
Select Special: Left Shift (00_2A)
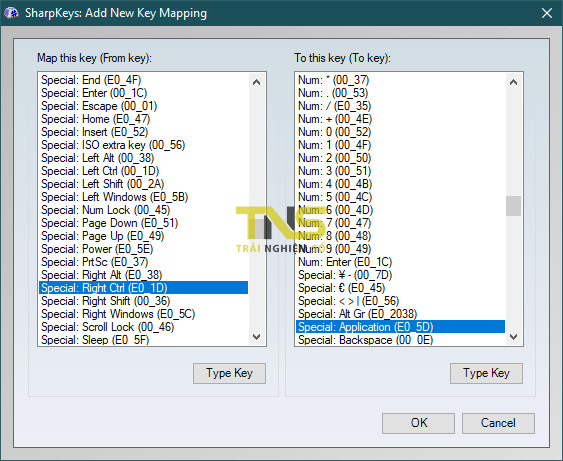pyautogui.click(x=143, y=184)
